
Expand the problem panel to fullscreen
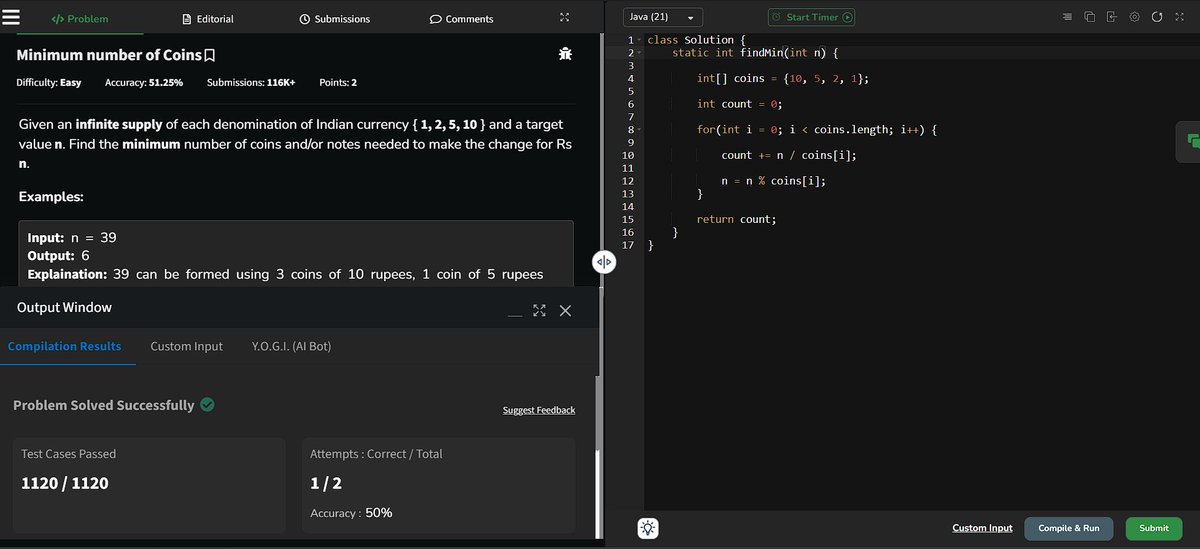(x=564, y=18)
